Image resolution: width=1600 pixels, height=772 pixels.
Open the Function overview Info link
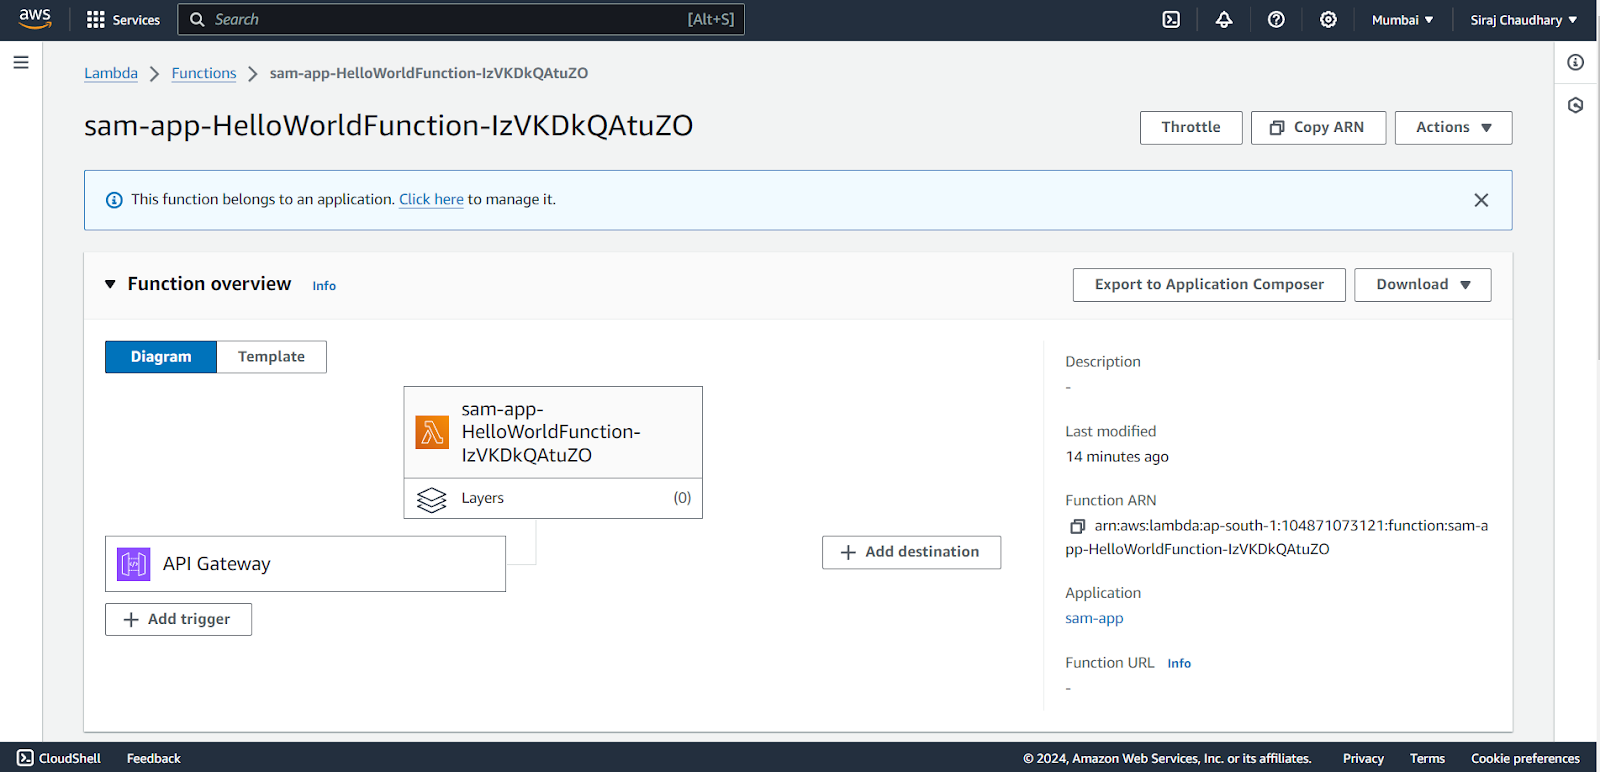click(324, 286)
